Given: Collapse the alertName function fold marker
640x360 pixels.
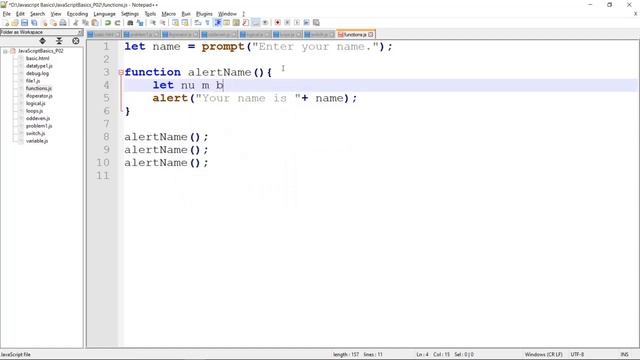Looking at the screenshot, I should tap(121, 72).
